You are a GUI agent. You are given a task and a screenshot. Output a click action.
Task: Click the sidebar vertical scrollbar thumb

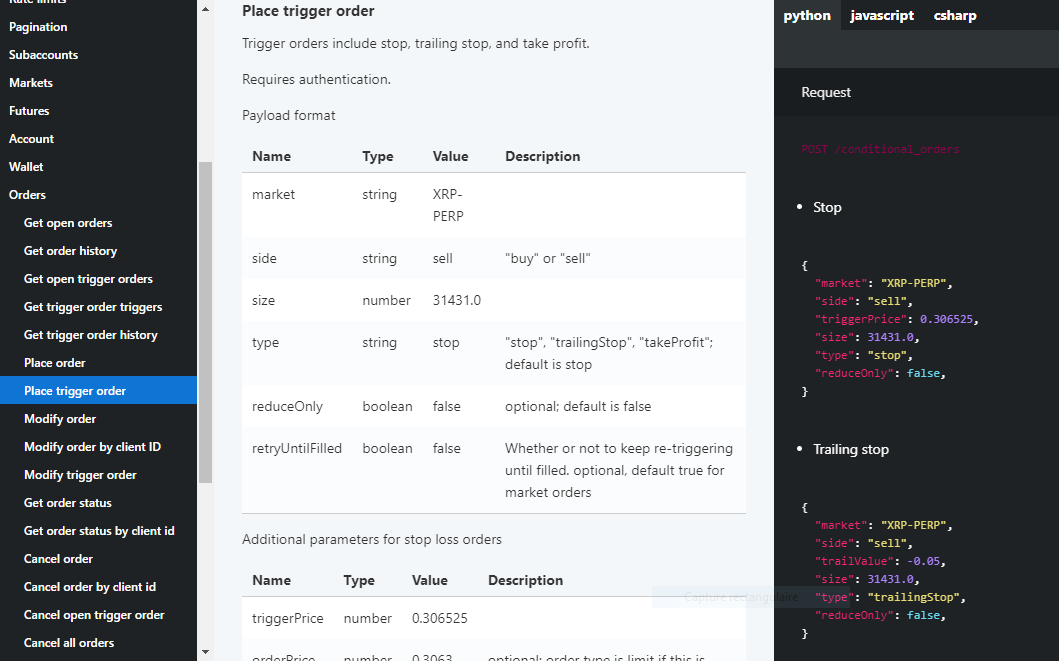point(205,320)
